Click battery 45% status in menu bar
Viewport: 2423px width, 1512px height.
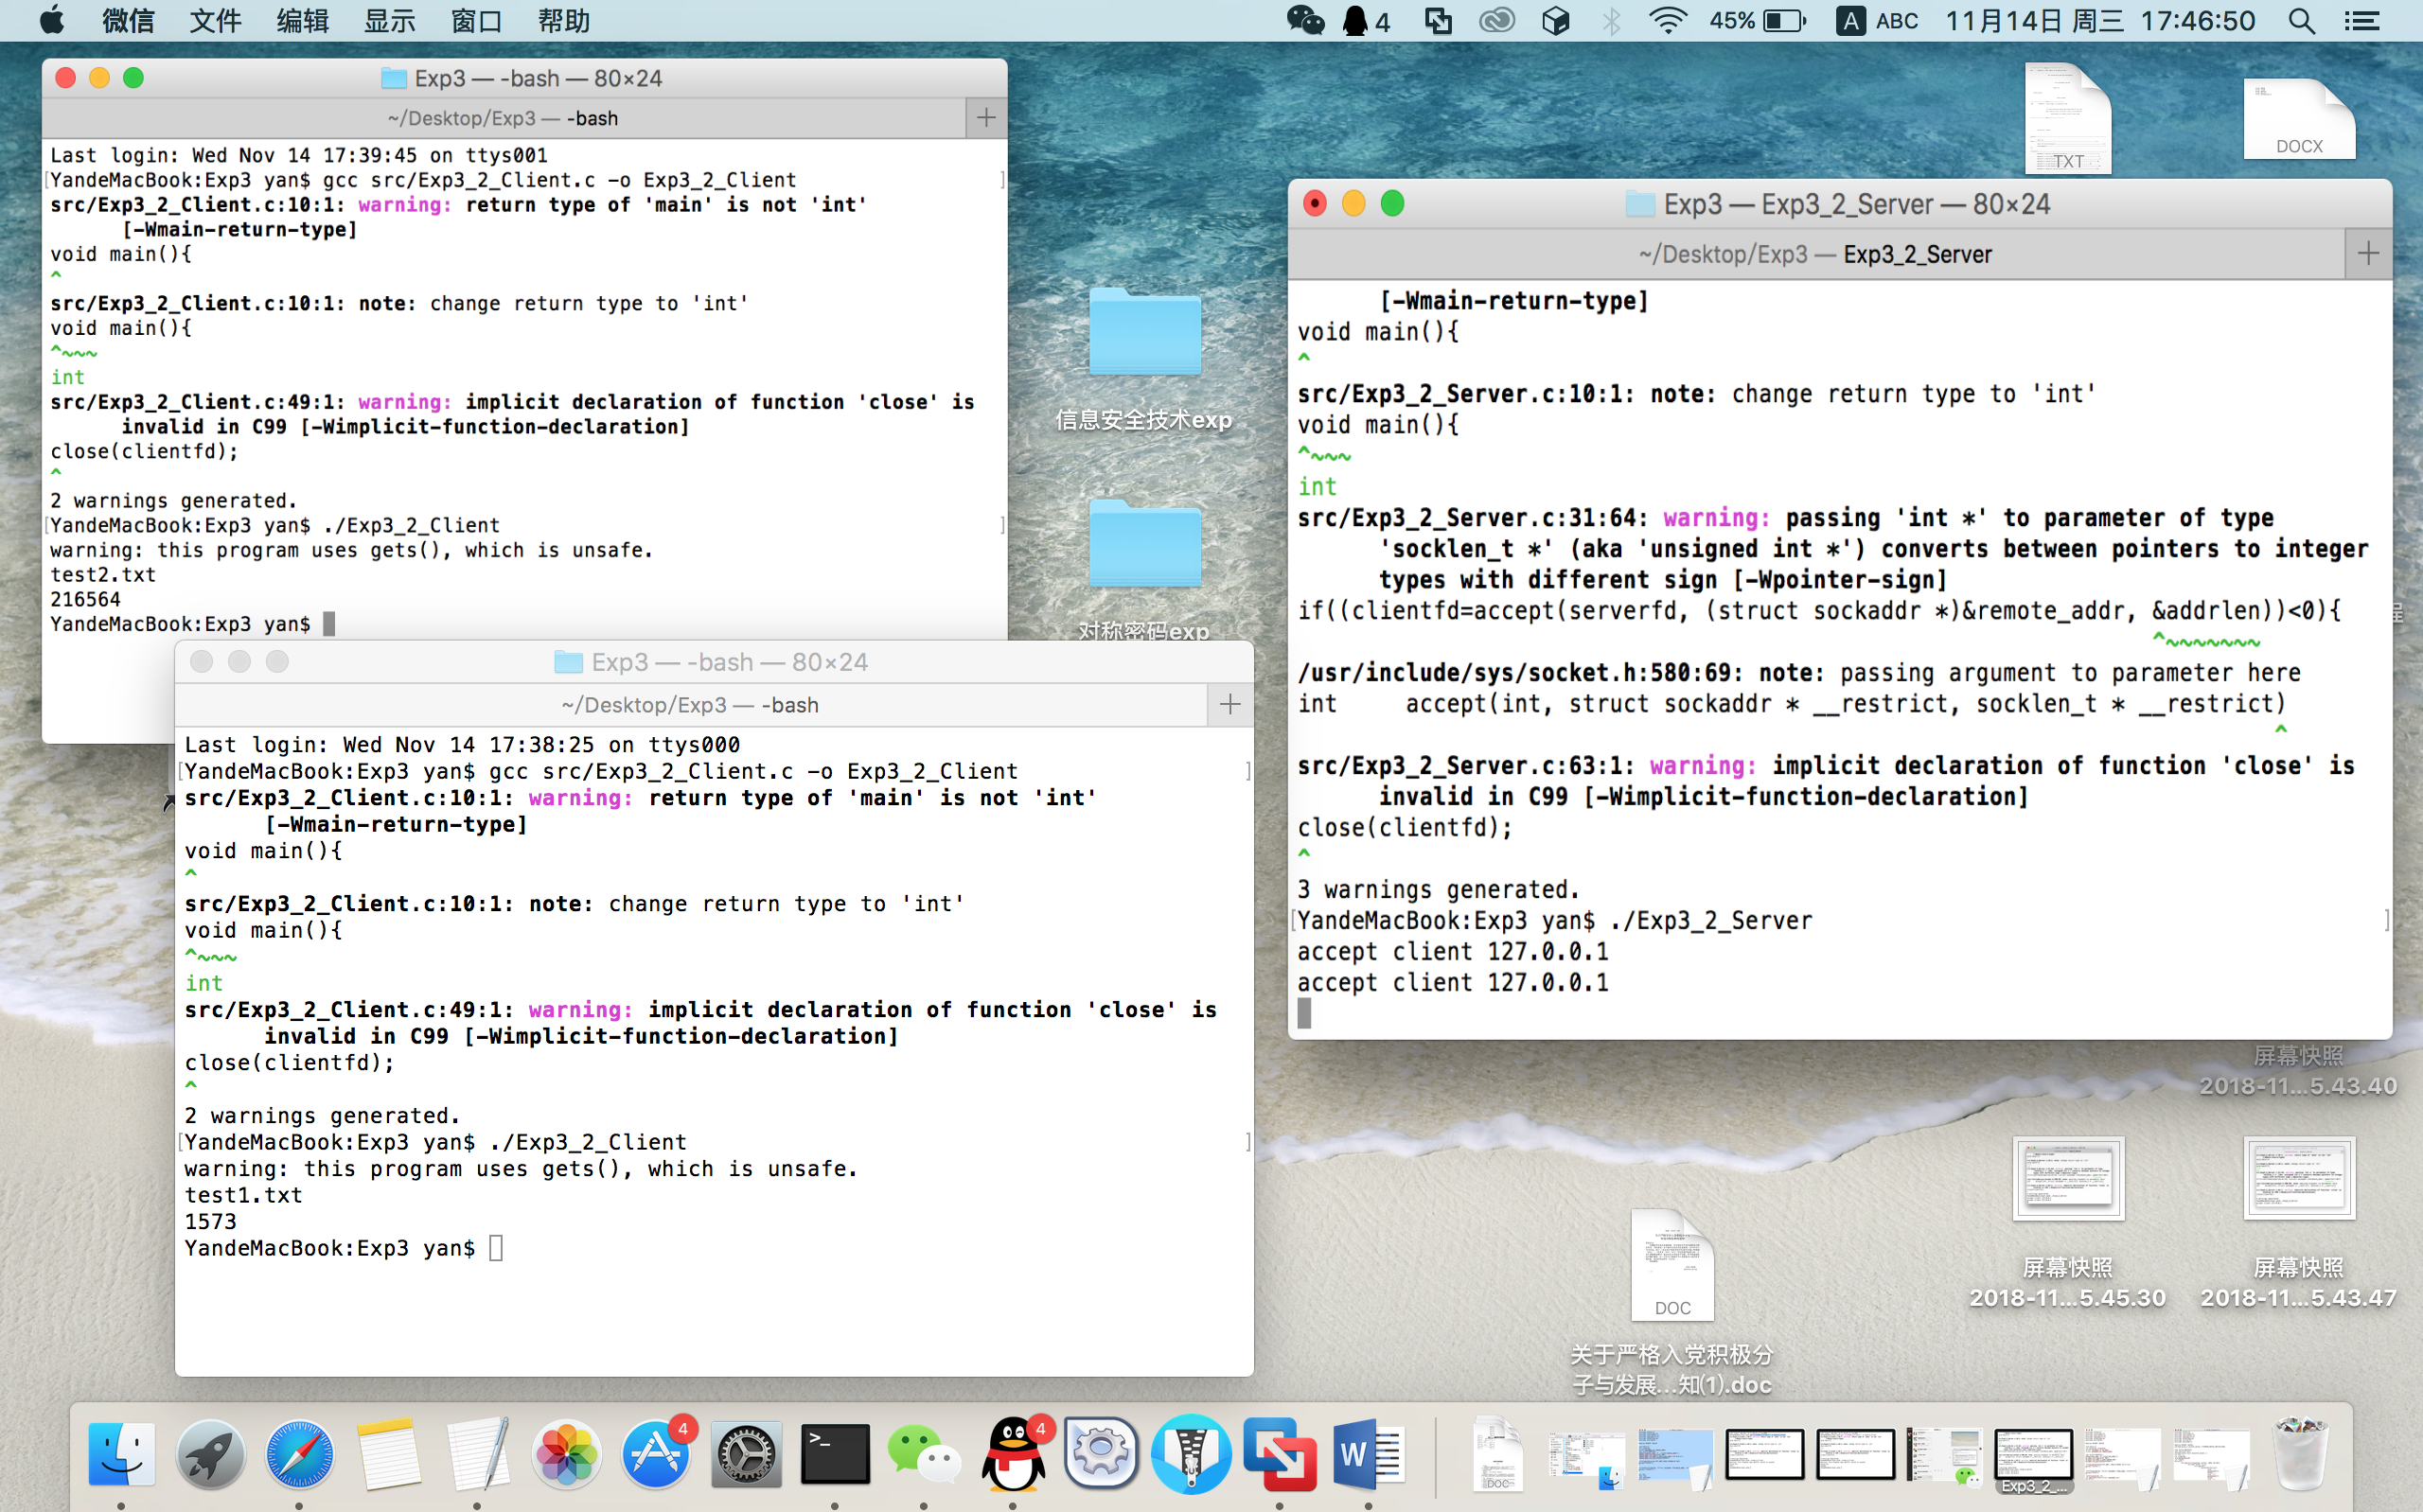tap(1757, 20)
